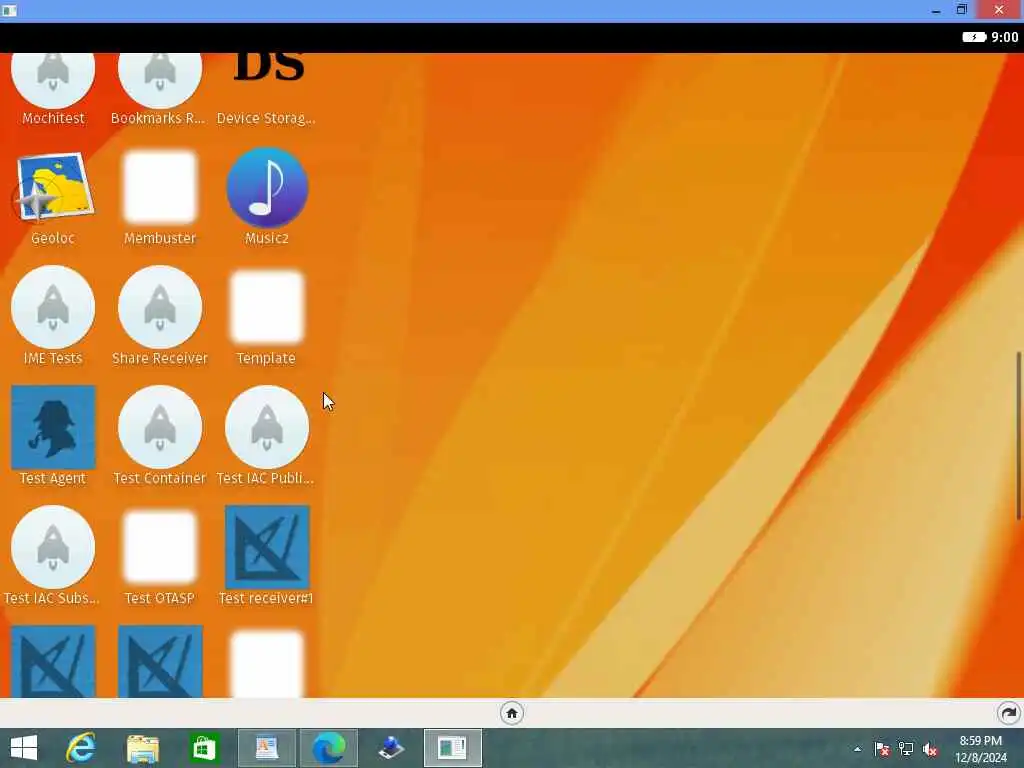The width and height of the screenshot is (1024, 768).
Task: Click the rotate screen button in simulator bar
Action: [1008, 713]
